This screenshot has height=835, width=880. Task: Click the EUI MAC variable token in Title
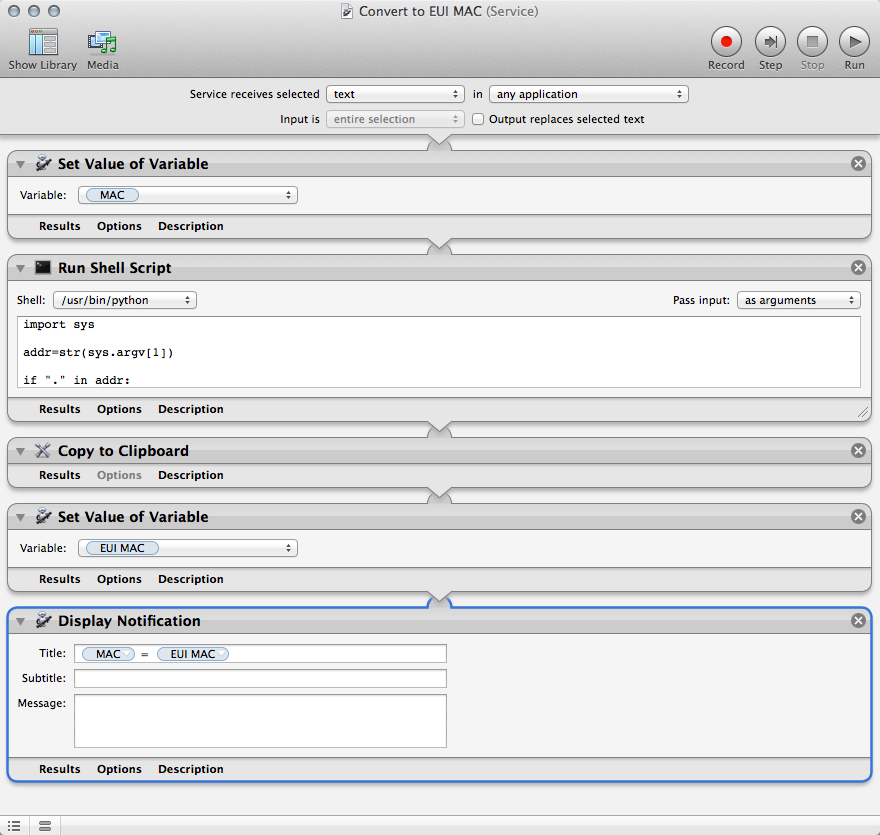tap(192, 654)
